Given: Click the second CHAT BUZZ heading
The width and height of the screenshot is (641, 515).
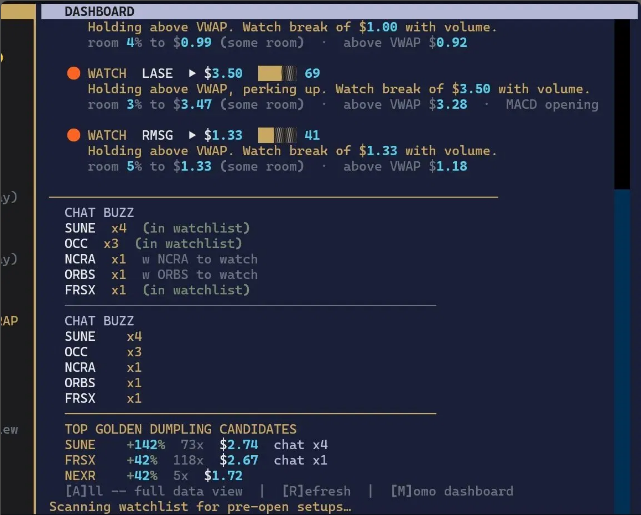Looking at the screenshot, I should (x=99, y=321).
